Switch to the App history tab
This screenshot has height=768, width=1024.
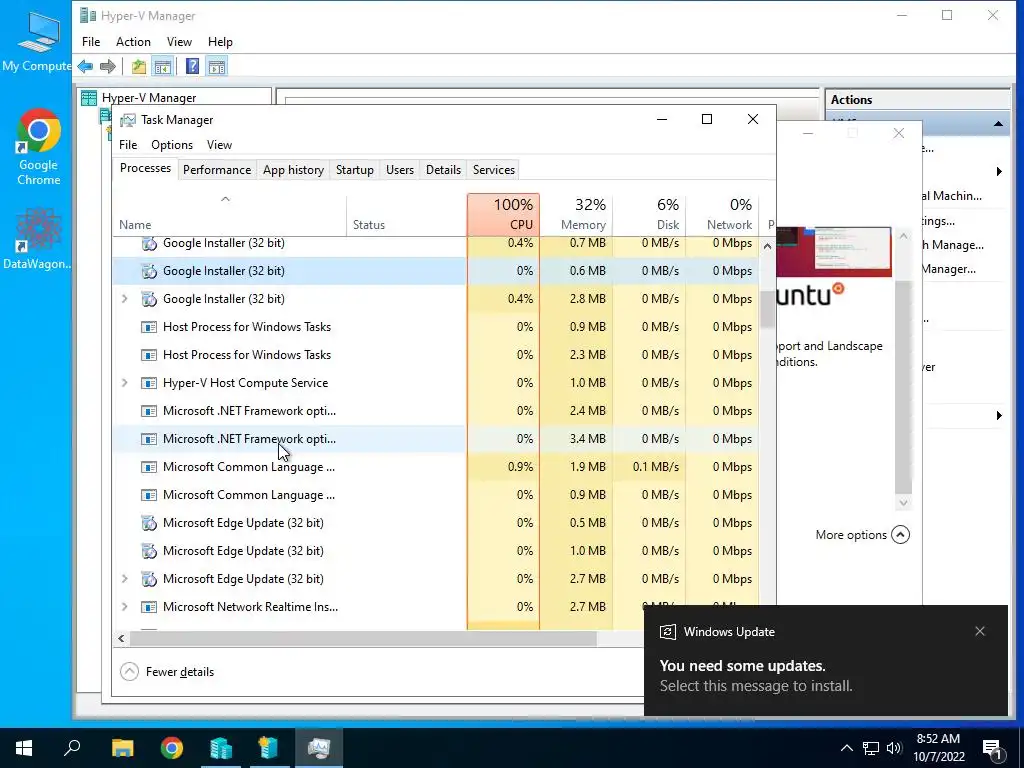point(293,170)
